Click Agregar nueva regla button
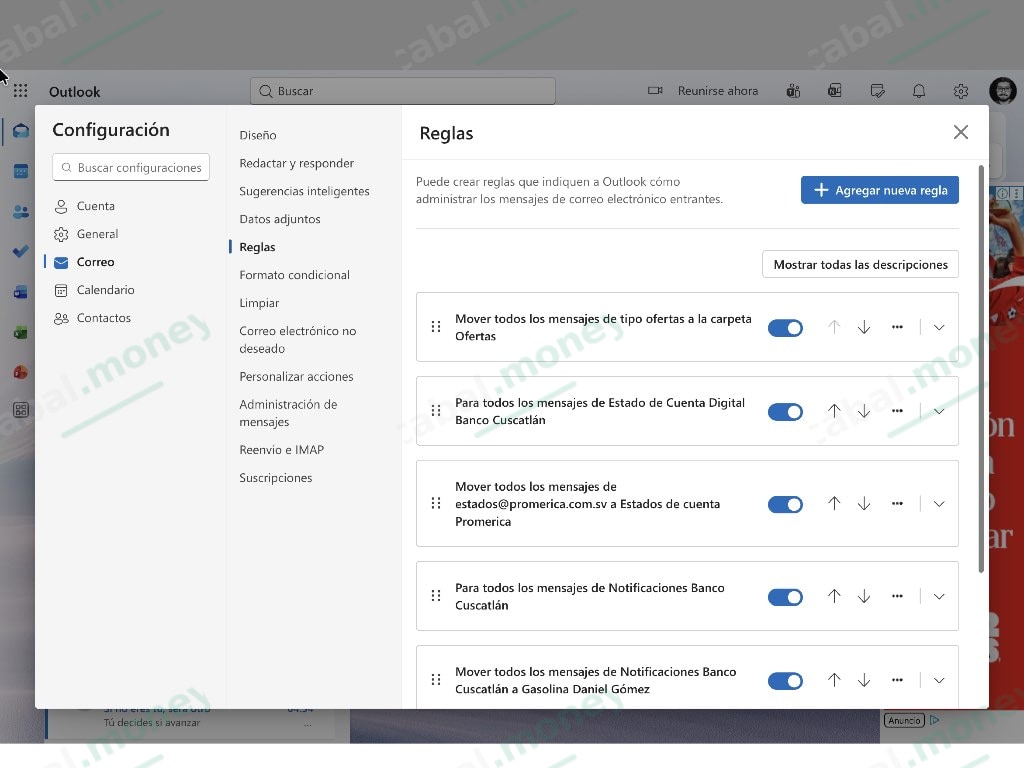This screenshot has height=768, width=1024. [879, 189]
